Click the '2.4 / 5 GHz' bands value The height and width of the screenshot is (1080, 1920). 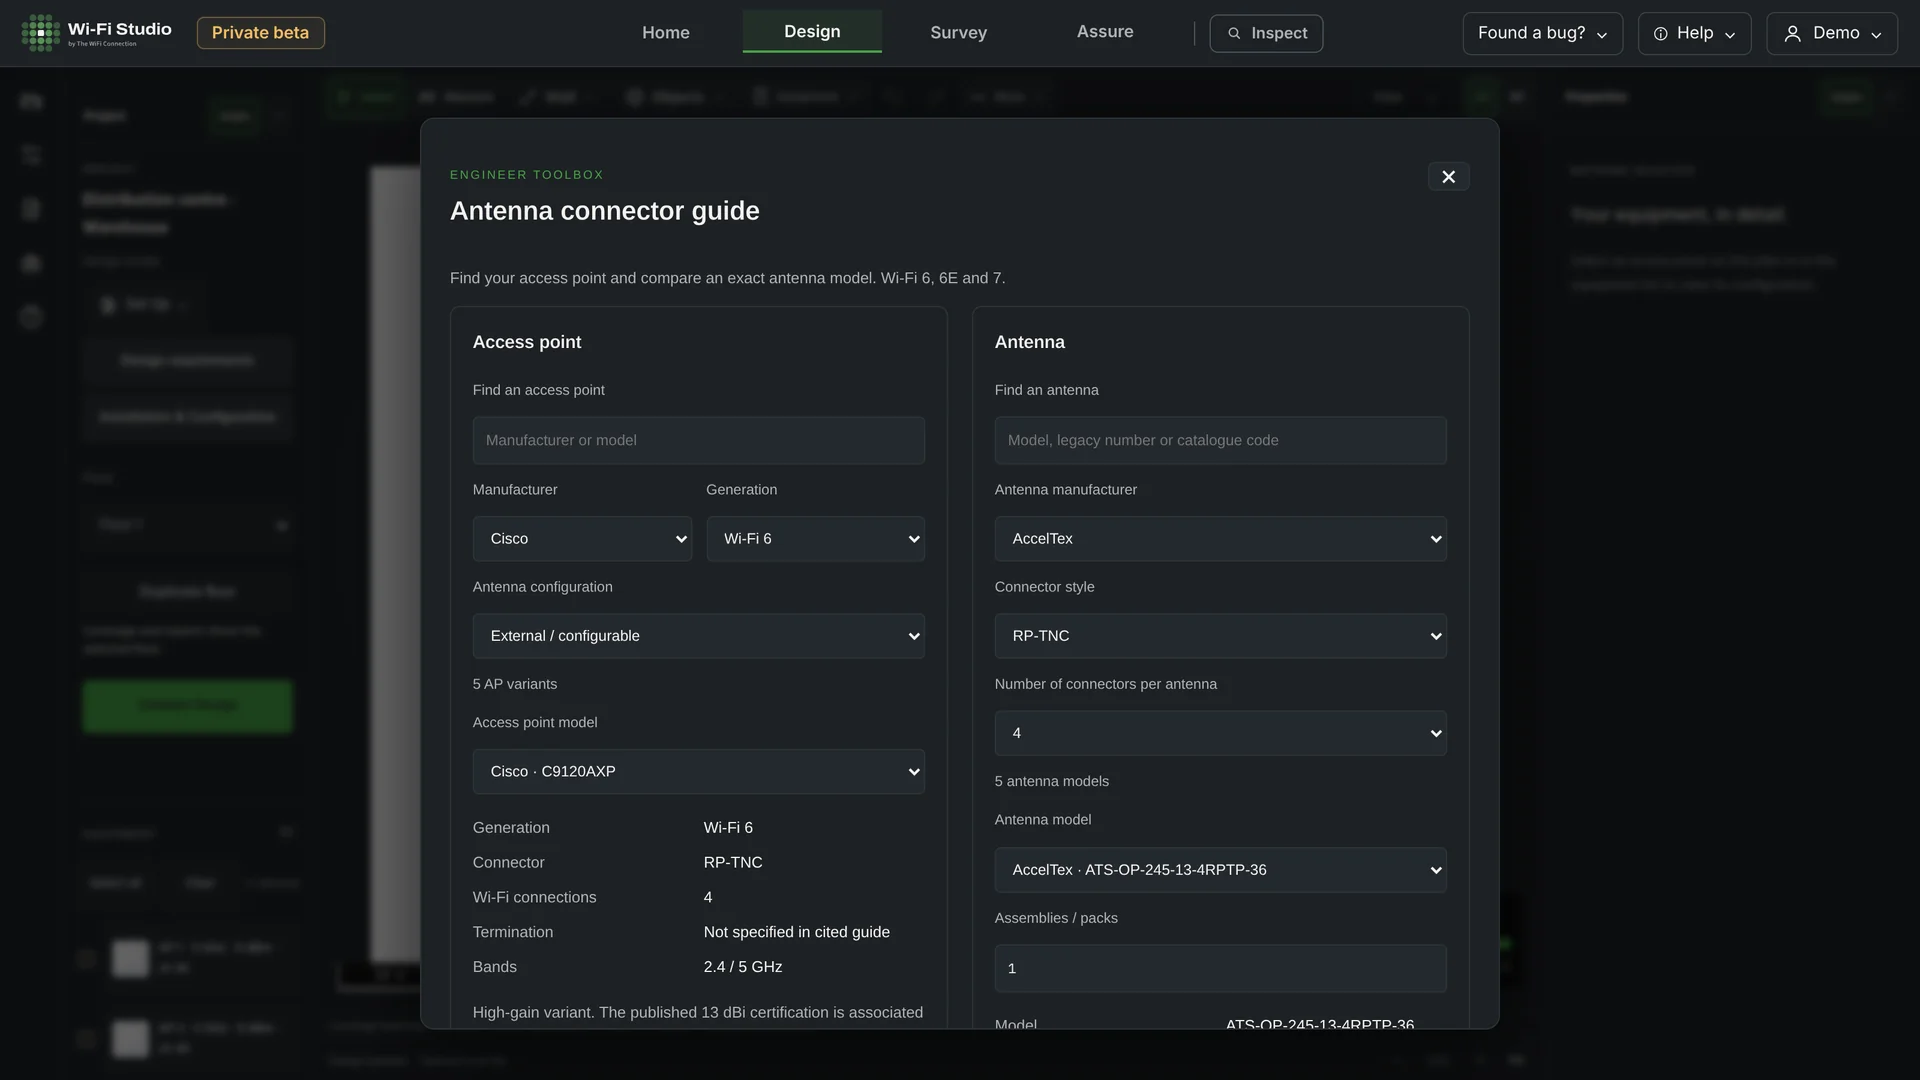coord(743,967)
